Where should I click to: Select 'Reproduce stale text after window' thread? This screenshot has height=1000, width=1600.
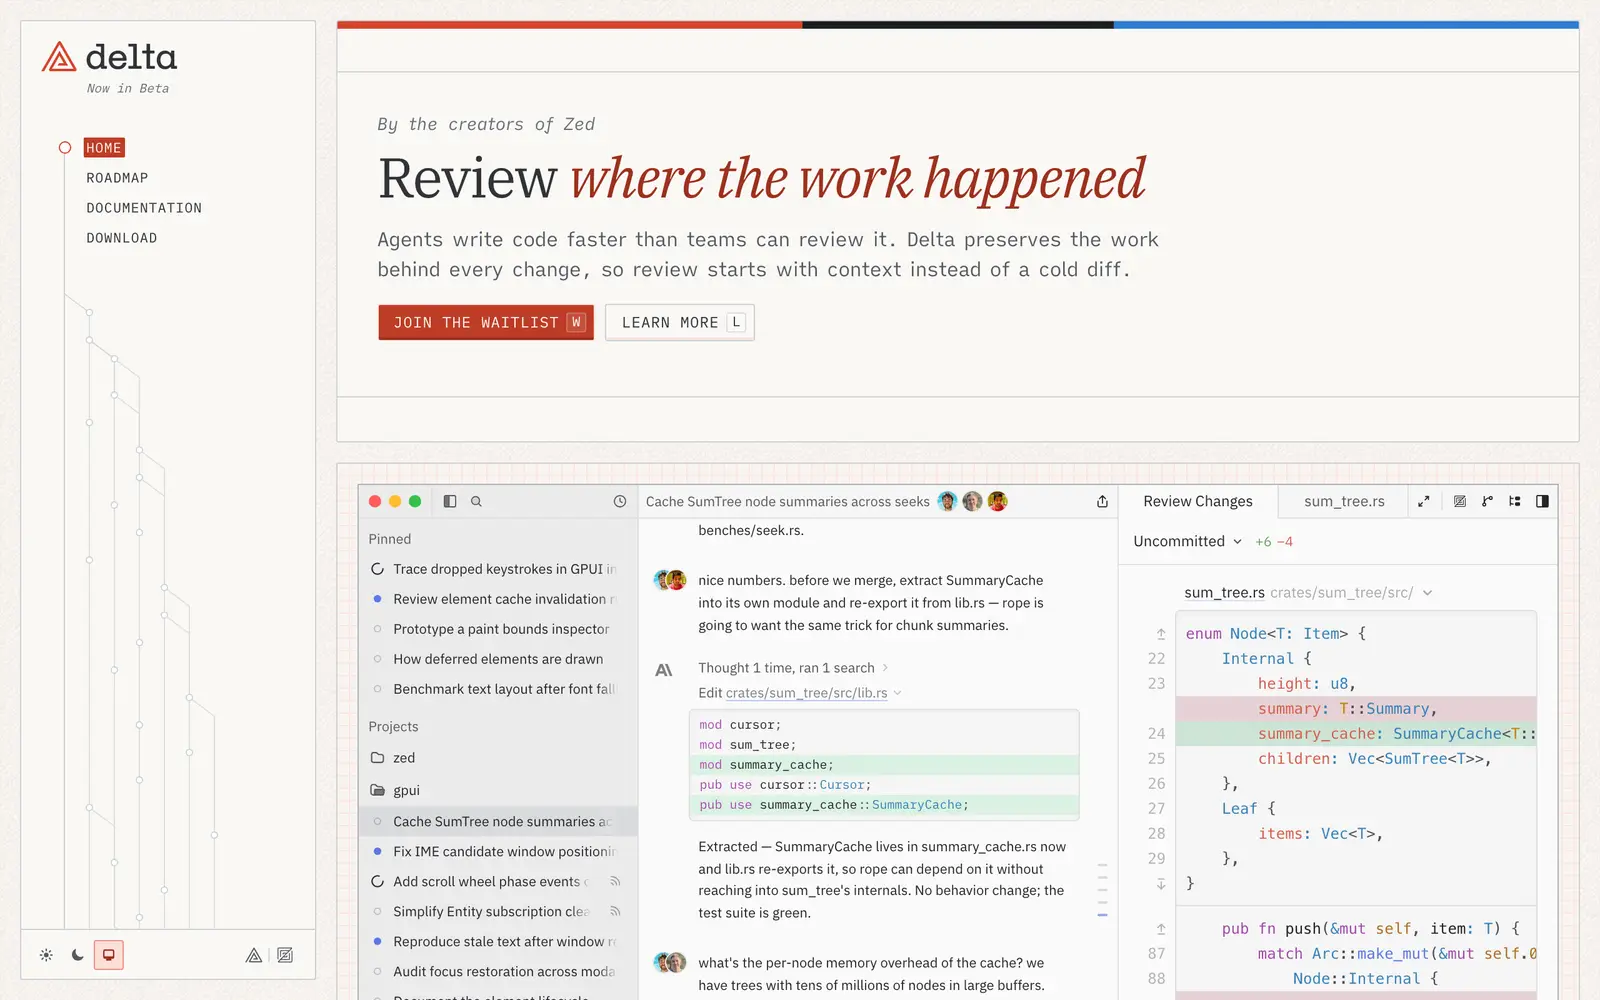pyautogui.click(x=498, y=942)
